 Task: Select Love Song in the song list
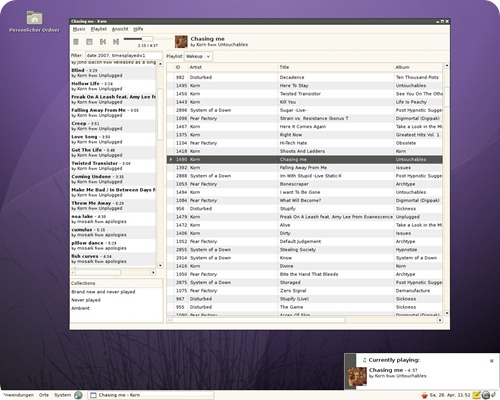coord(113,139)
